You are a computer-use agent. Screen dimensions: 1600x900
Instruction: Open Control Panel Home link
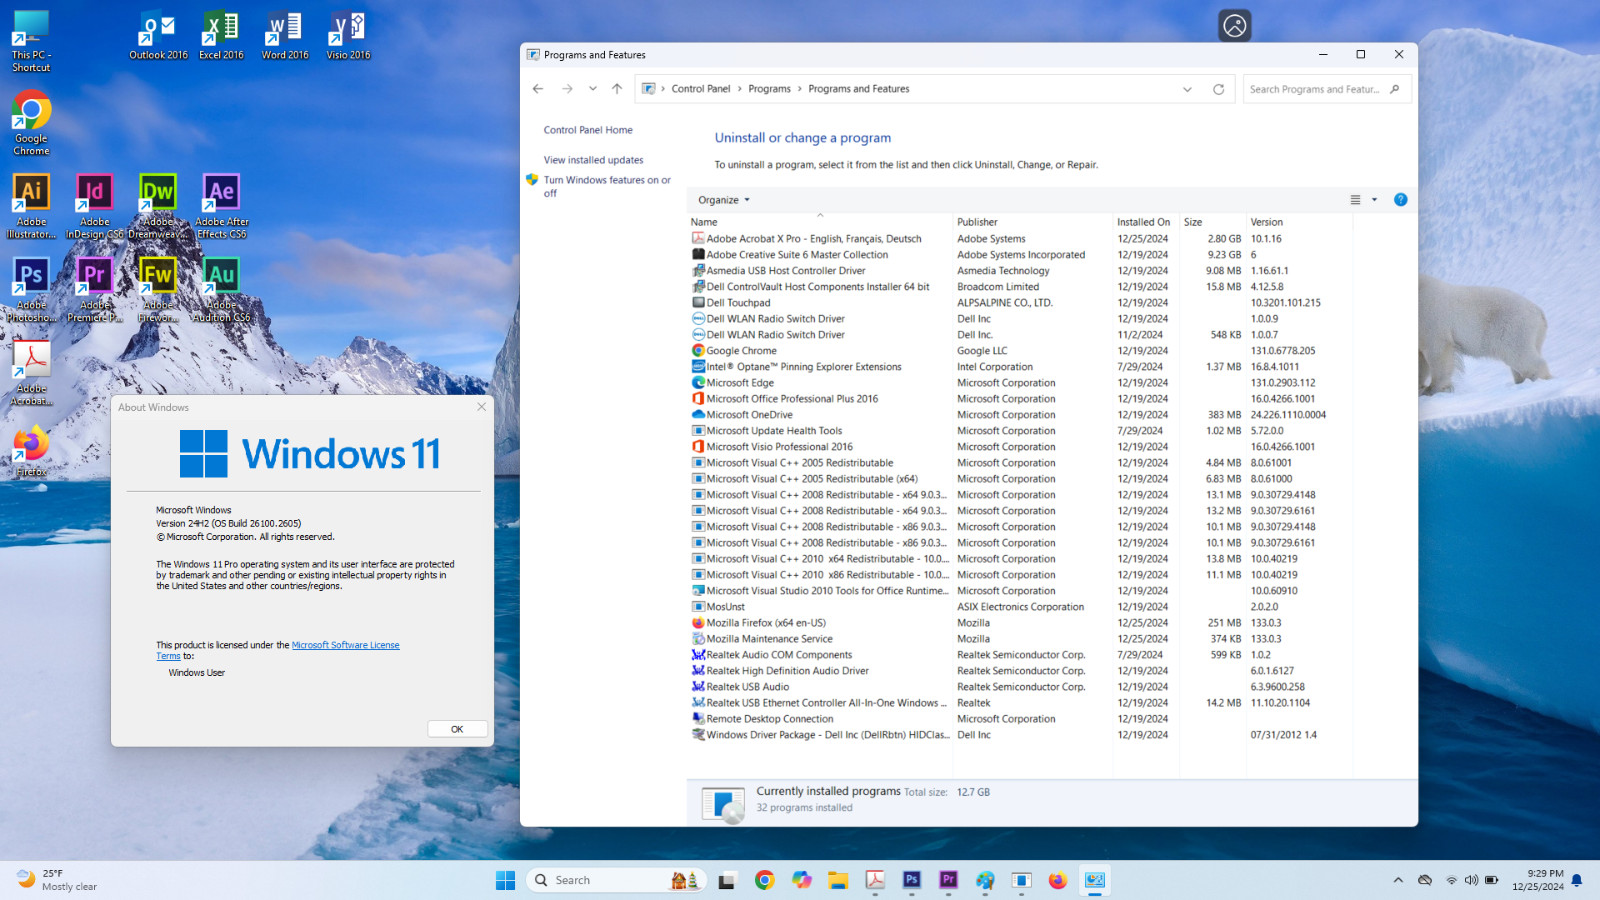[x=588, y=130]
